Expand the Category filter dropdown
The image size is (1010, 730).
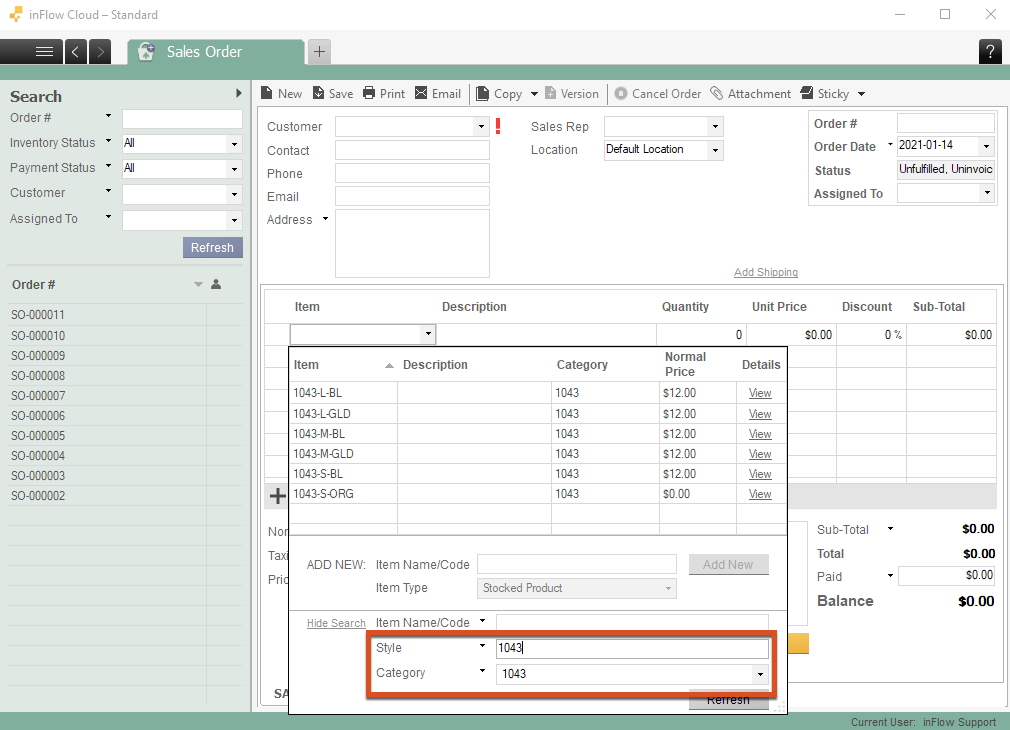point(762,674)
